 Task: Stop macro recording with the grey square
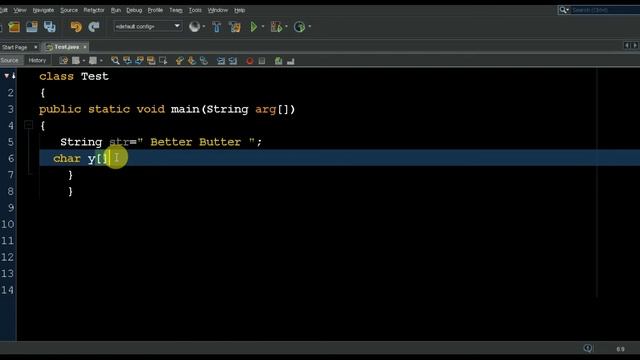coord(262,61)
